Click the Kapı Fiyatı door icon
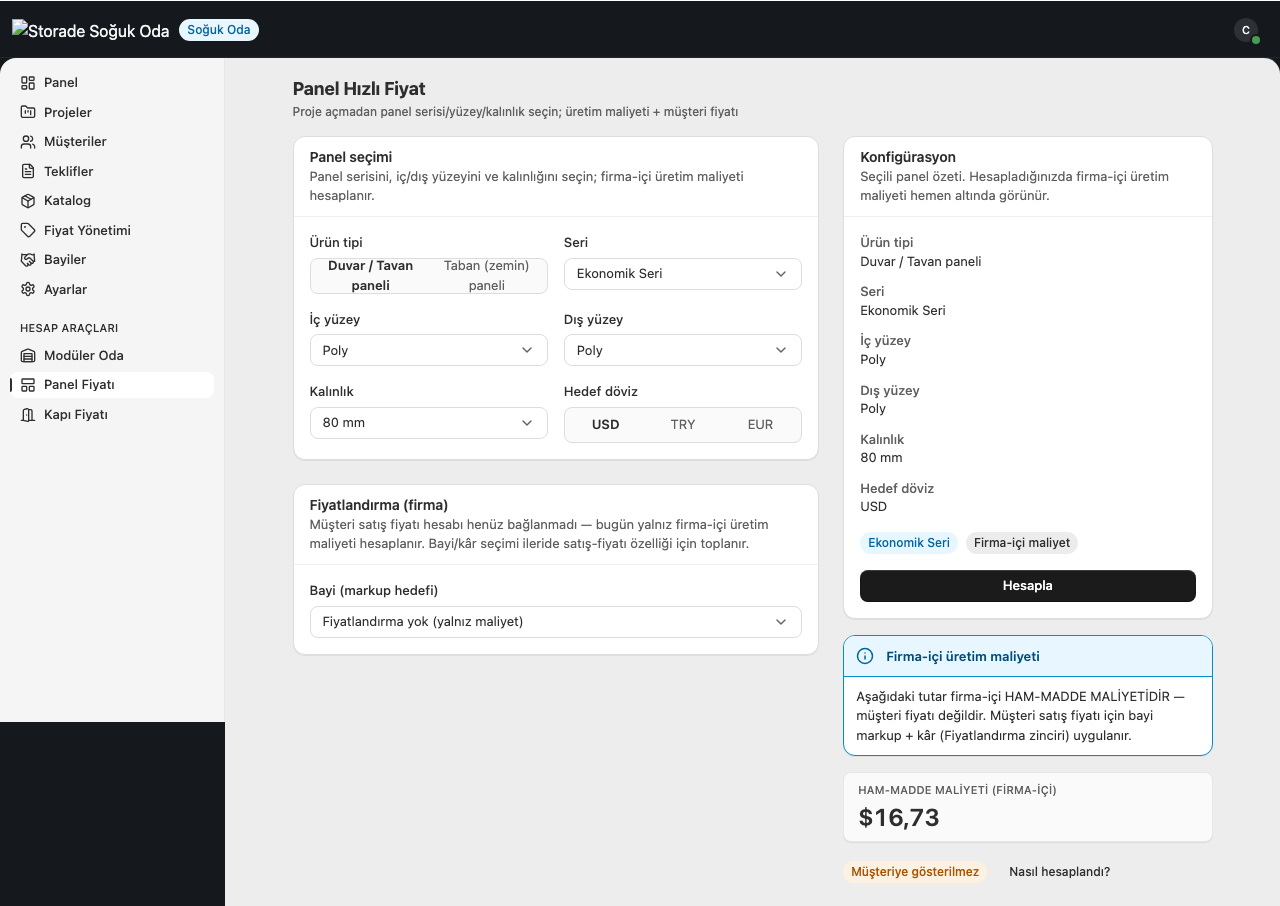The width and height of the screenshot is (1280, 906). (28, 414)
